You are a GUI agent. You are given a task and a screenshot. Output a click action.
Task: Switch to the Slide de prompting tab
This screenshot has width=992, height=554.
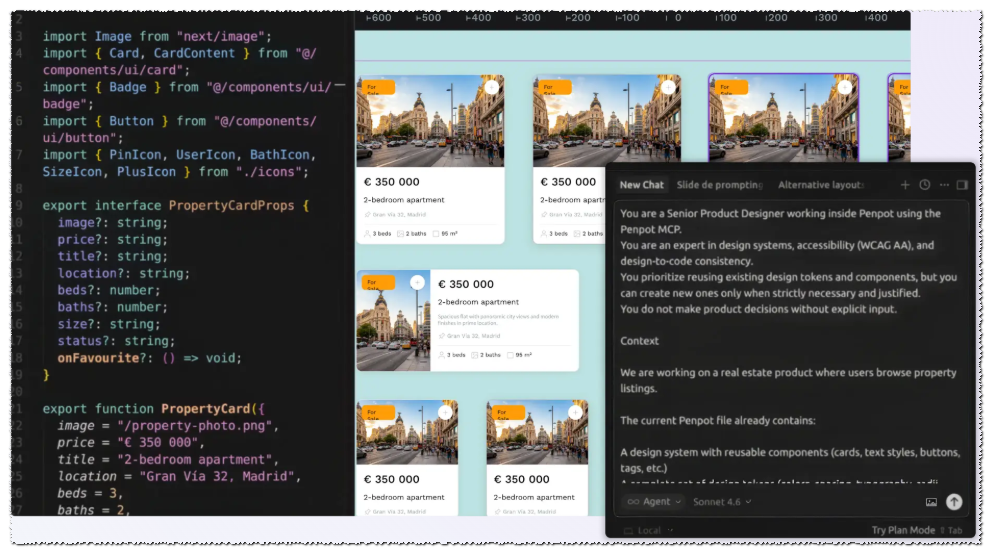720,185
